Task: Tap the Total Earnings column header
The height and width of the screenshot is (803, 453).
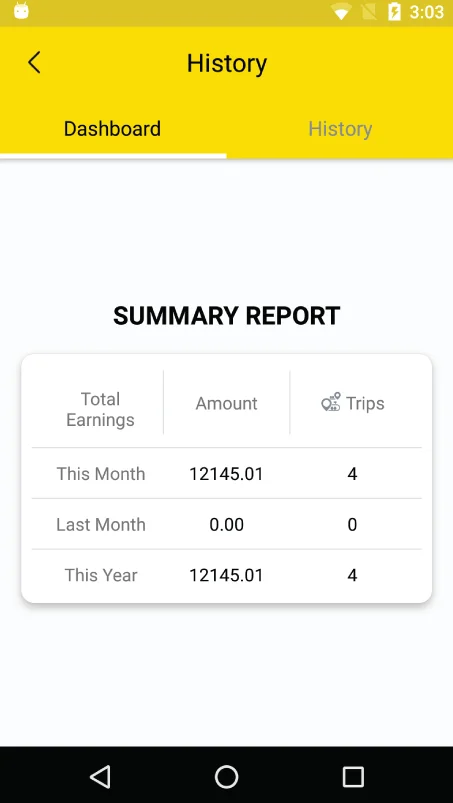Action: tap(100, 409)
